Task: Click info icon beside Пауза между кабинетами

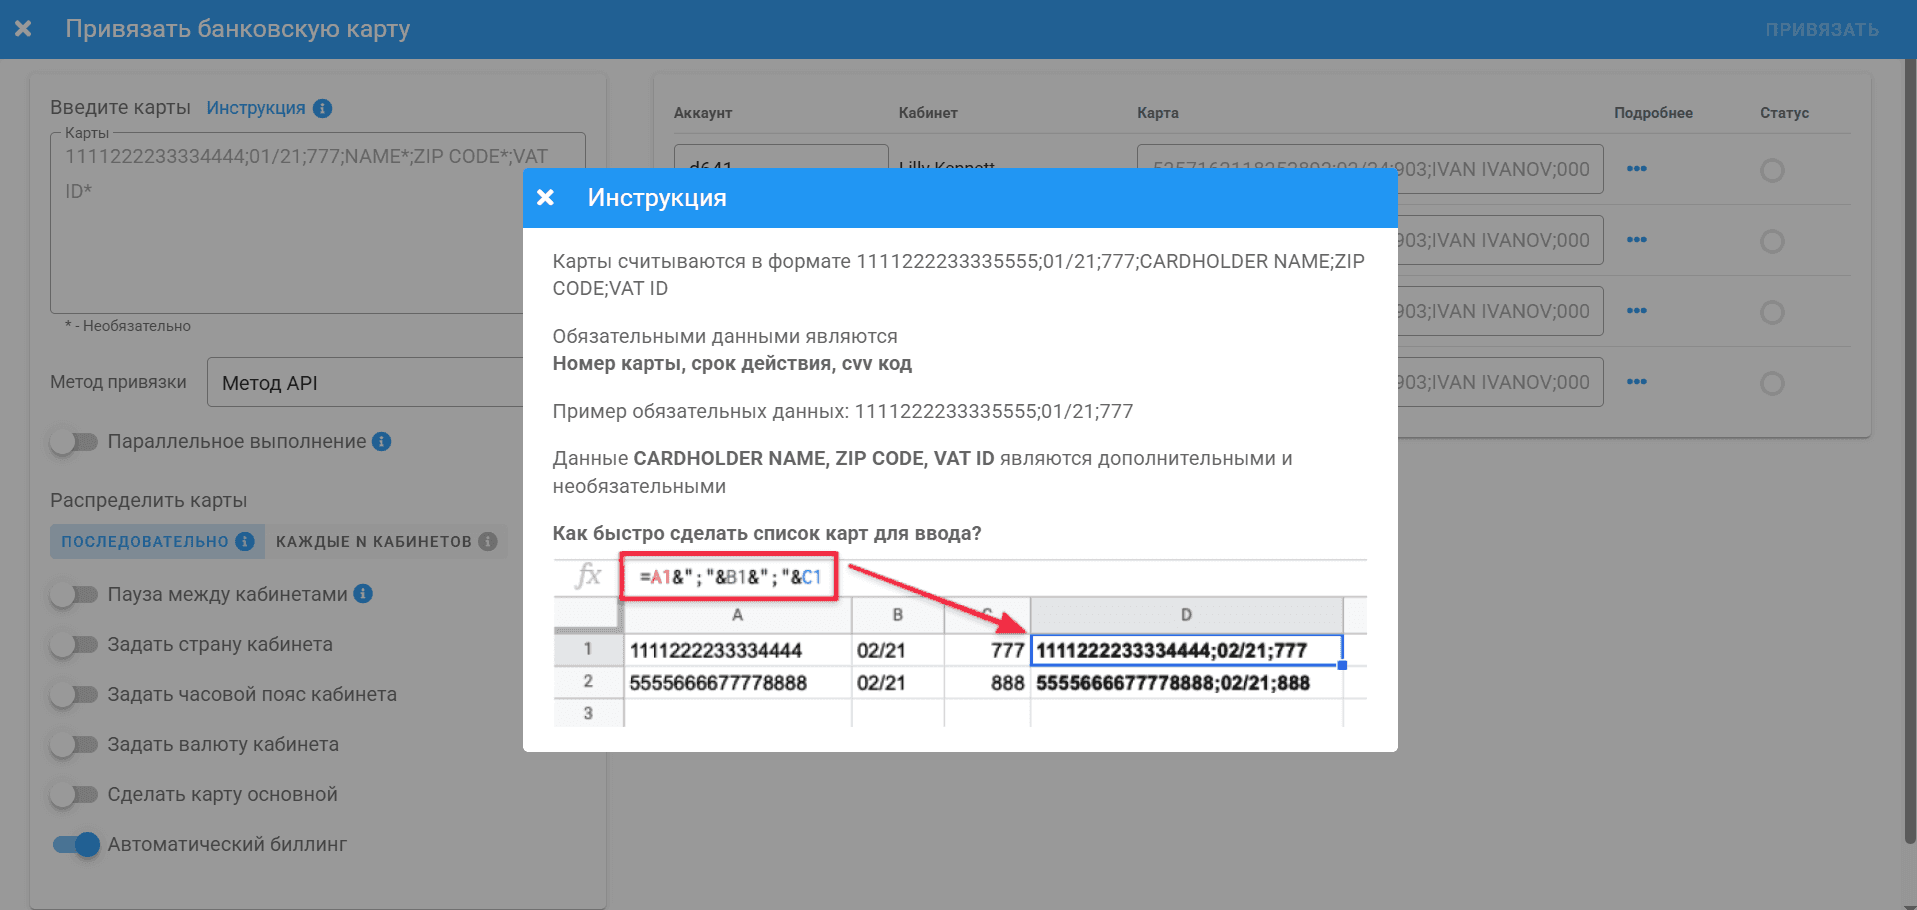Action: click(x=363, y=594)
